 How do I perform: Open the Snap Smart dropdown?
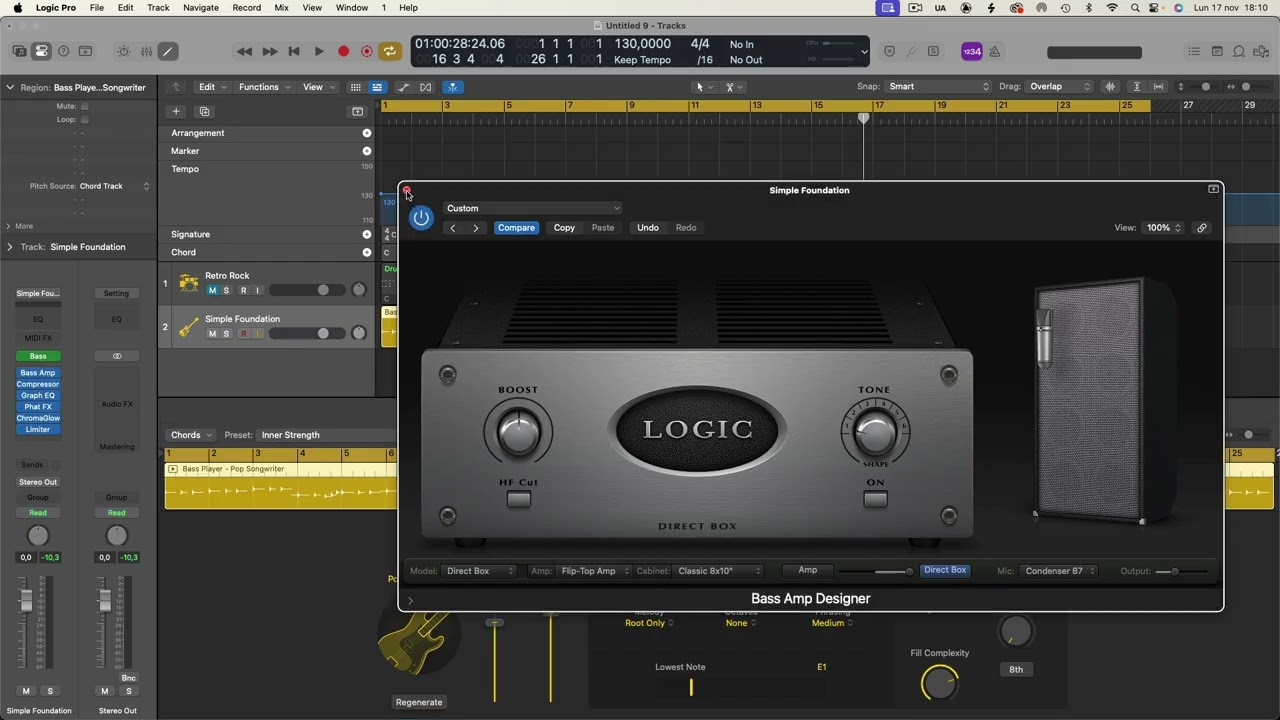click(939, 87)
